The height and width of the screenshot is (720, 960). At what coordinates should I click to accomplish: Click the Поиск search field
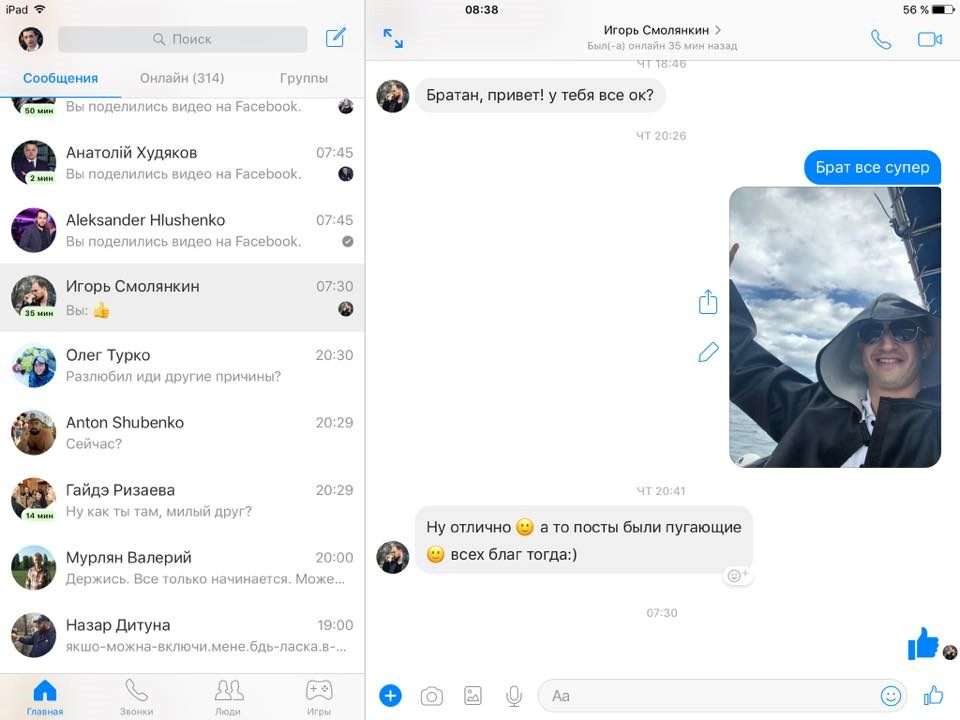pos(182,39)
